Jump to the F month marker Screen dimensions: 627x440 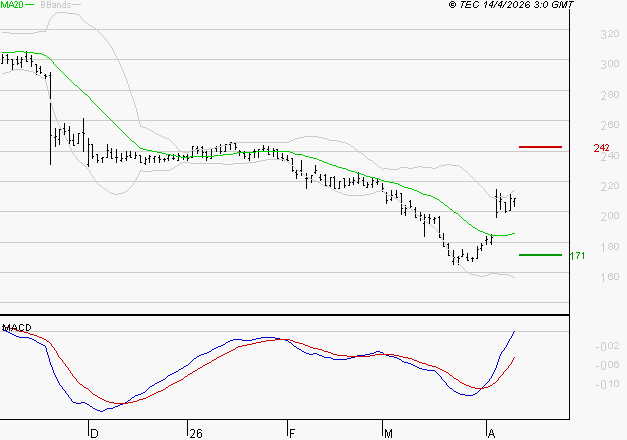pos(292,433)
